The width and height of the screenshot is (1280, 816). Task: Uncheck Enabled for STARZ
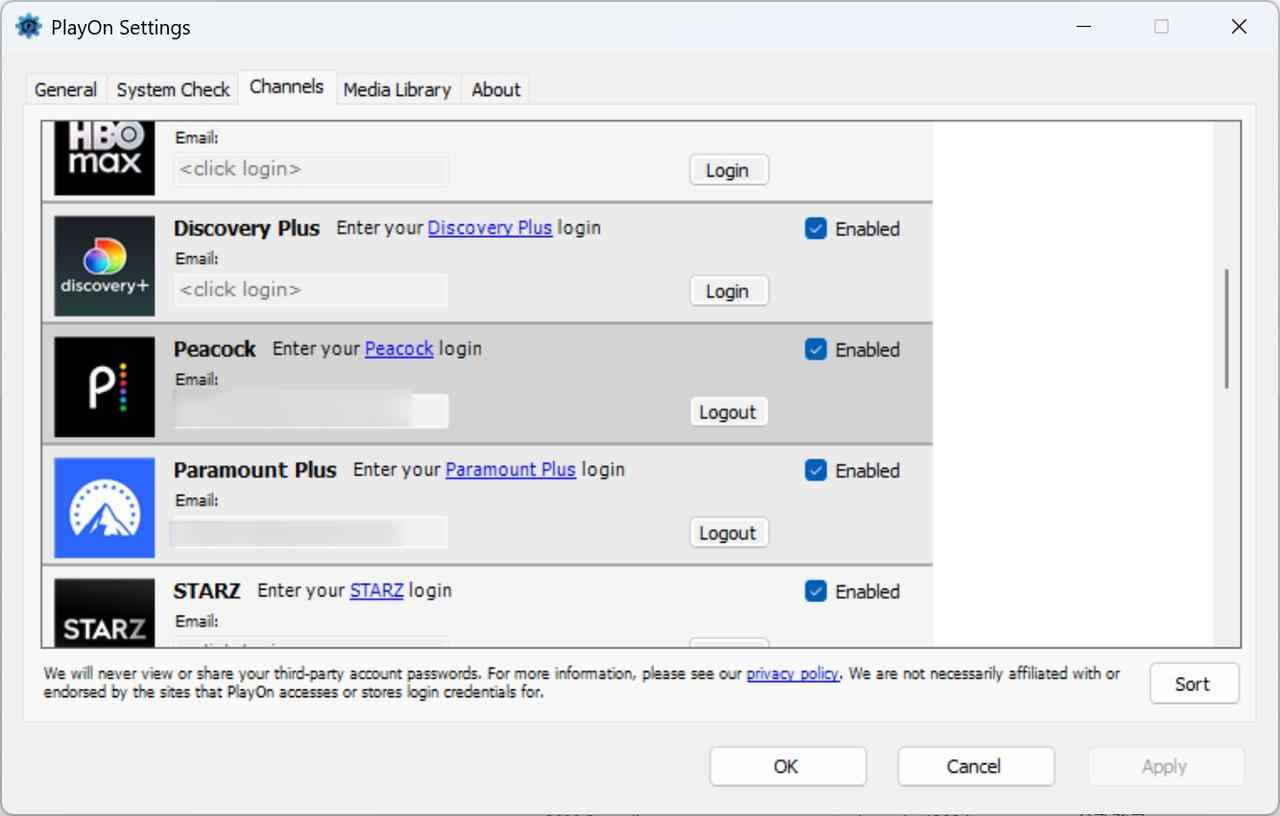(816, 591)
